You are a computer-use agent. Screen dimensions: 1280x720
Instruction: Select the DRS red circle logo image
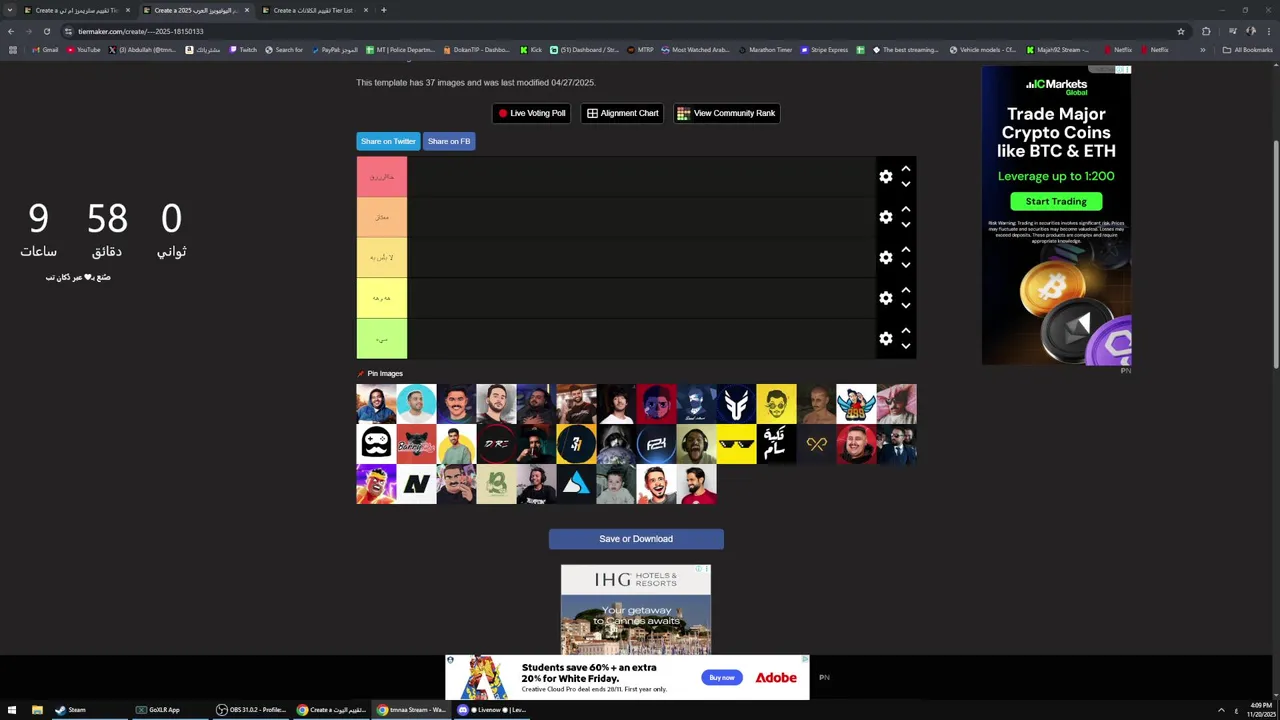[496, 444]
